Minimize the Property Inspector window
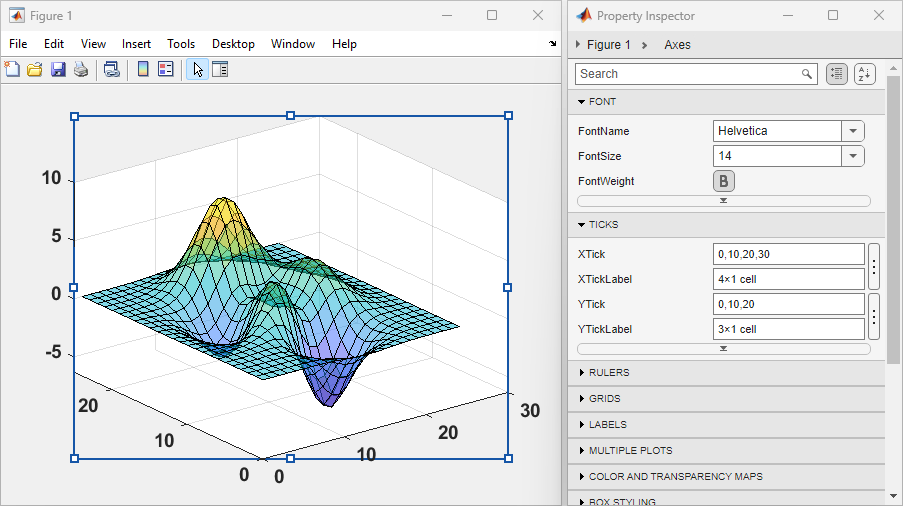 pos(788,16)
